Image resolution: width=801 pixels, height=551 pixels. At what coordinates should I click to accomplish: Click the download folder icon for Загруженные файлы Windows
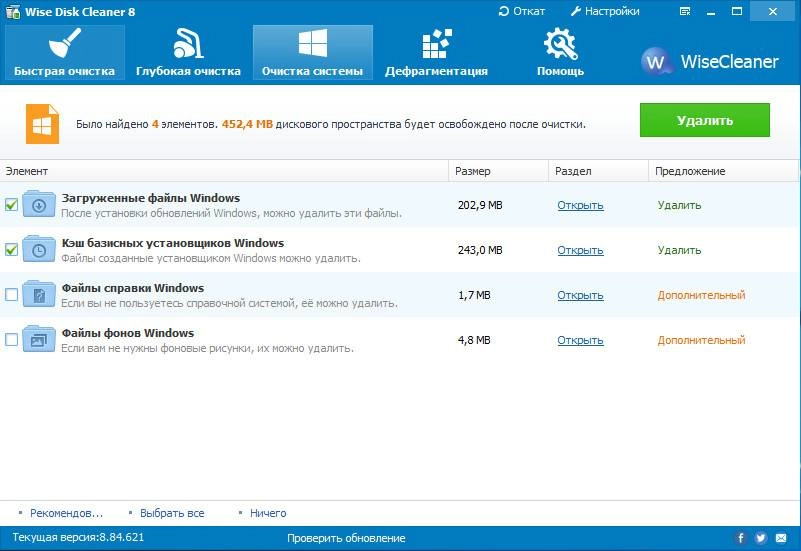[x=39, y=204]
